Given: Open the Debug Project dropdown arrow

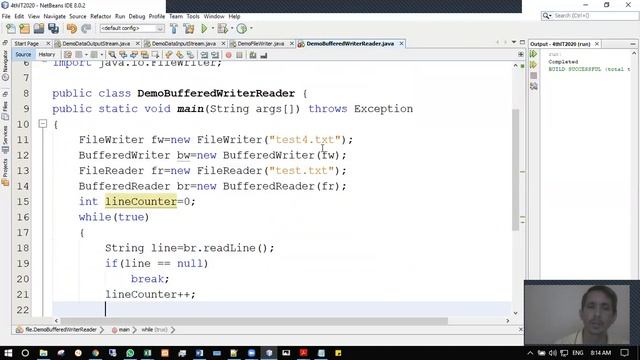Looking at the screenshot, I should click(232, 28).
